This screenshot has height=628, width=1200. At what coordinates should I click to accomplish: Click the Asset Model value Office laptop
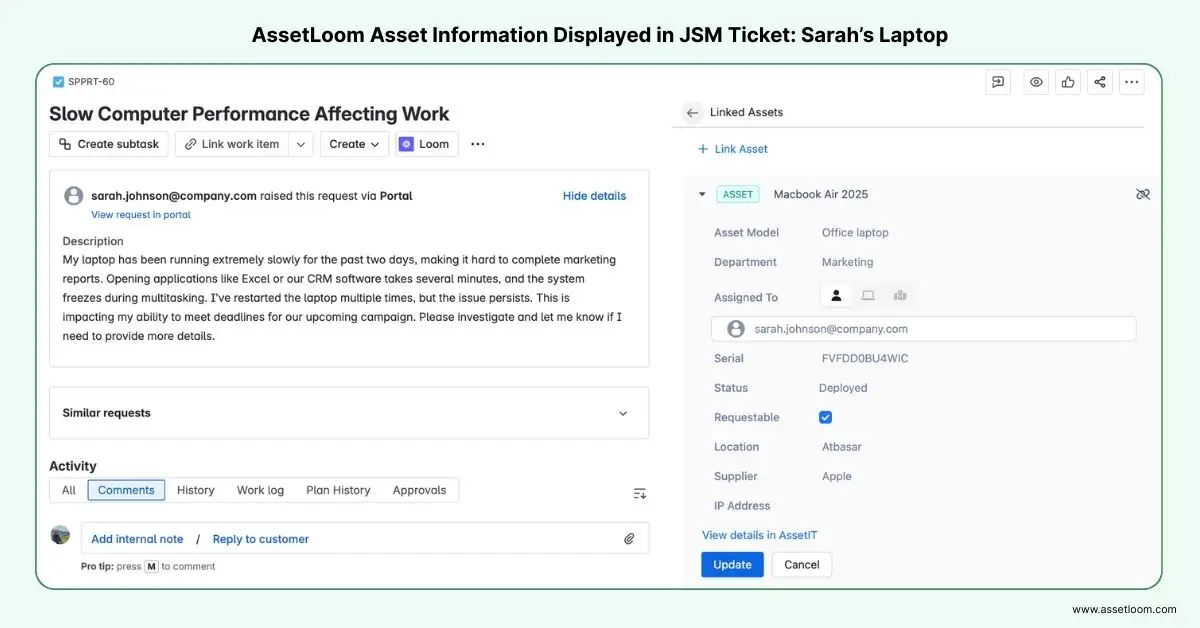click(x=855, y=233)
